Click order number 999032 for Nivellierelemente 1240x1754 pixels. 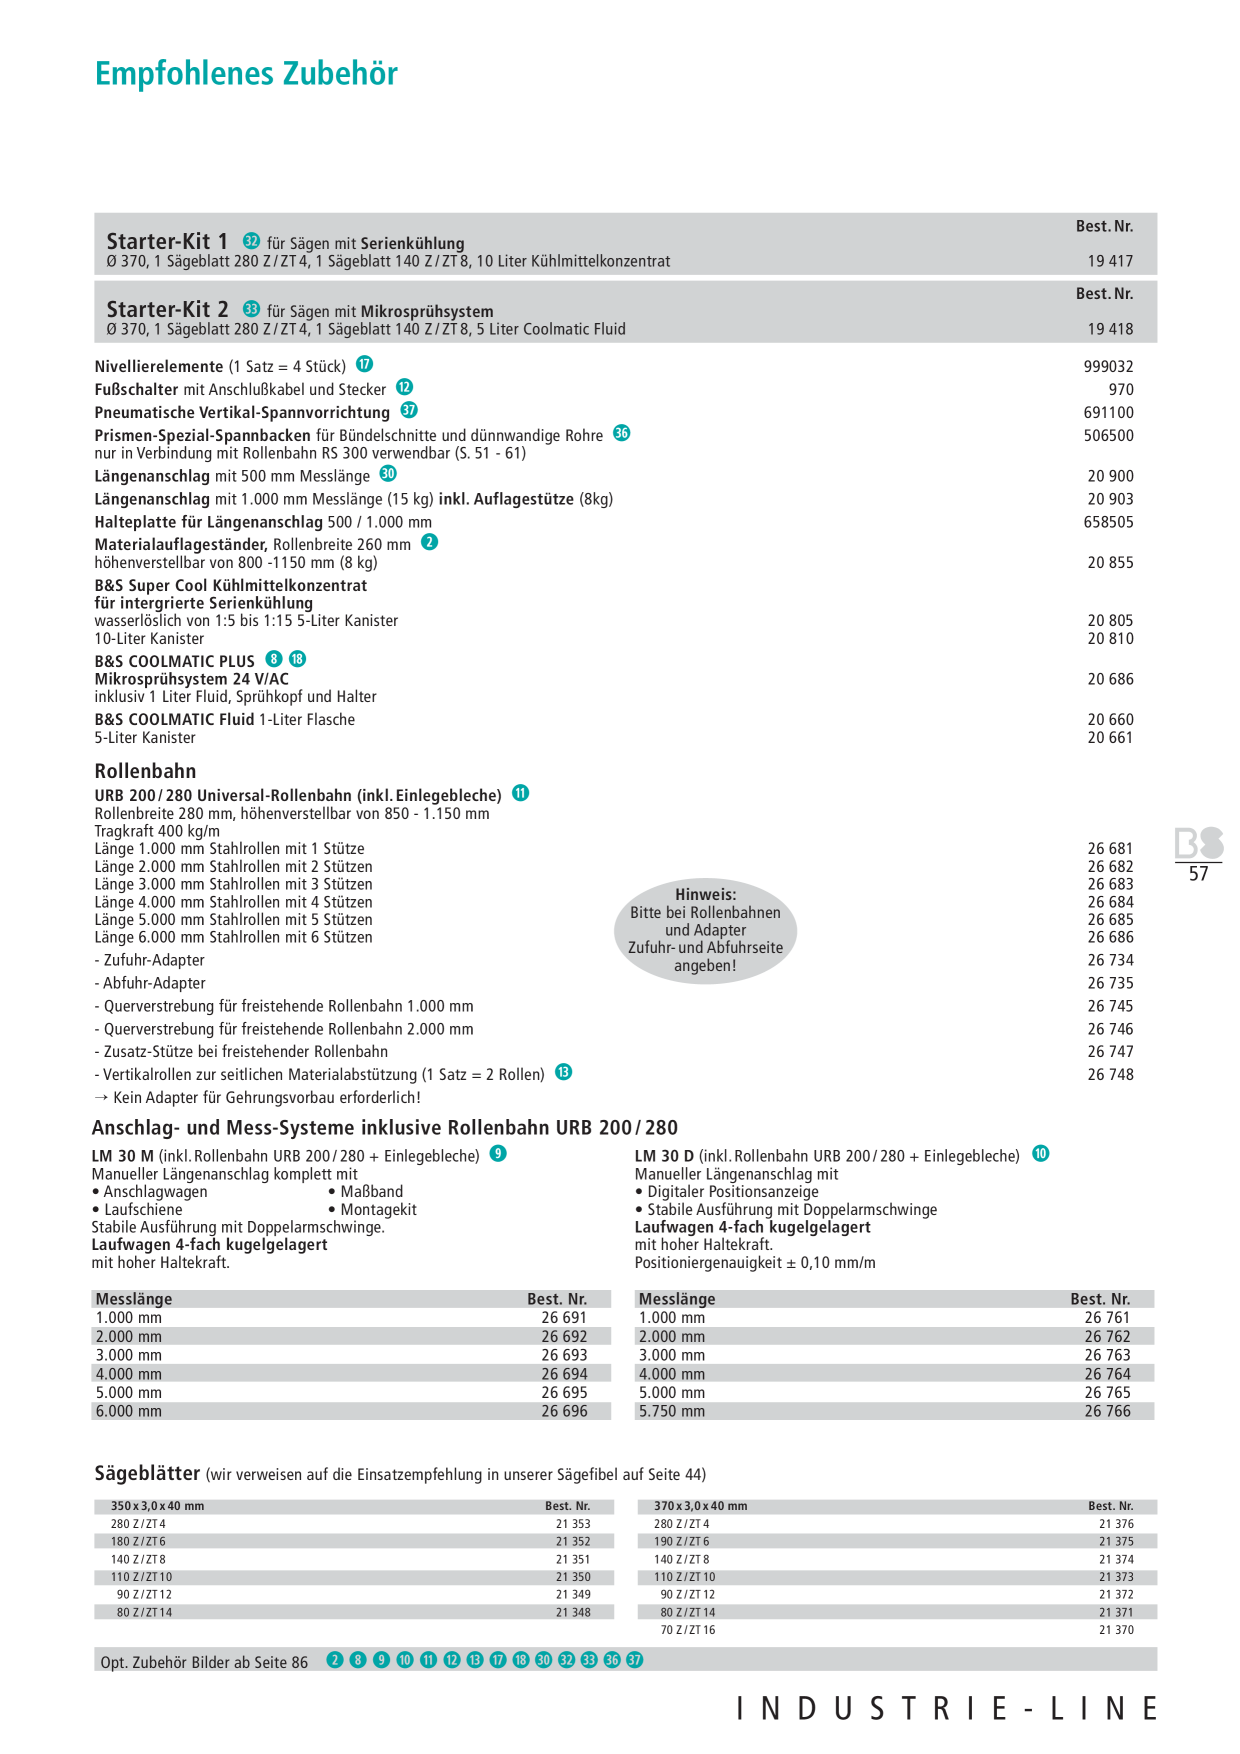(x=1108, y=367)
